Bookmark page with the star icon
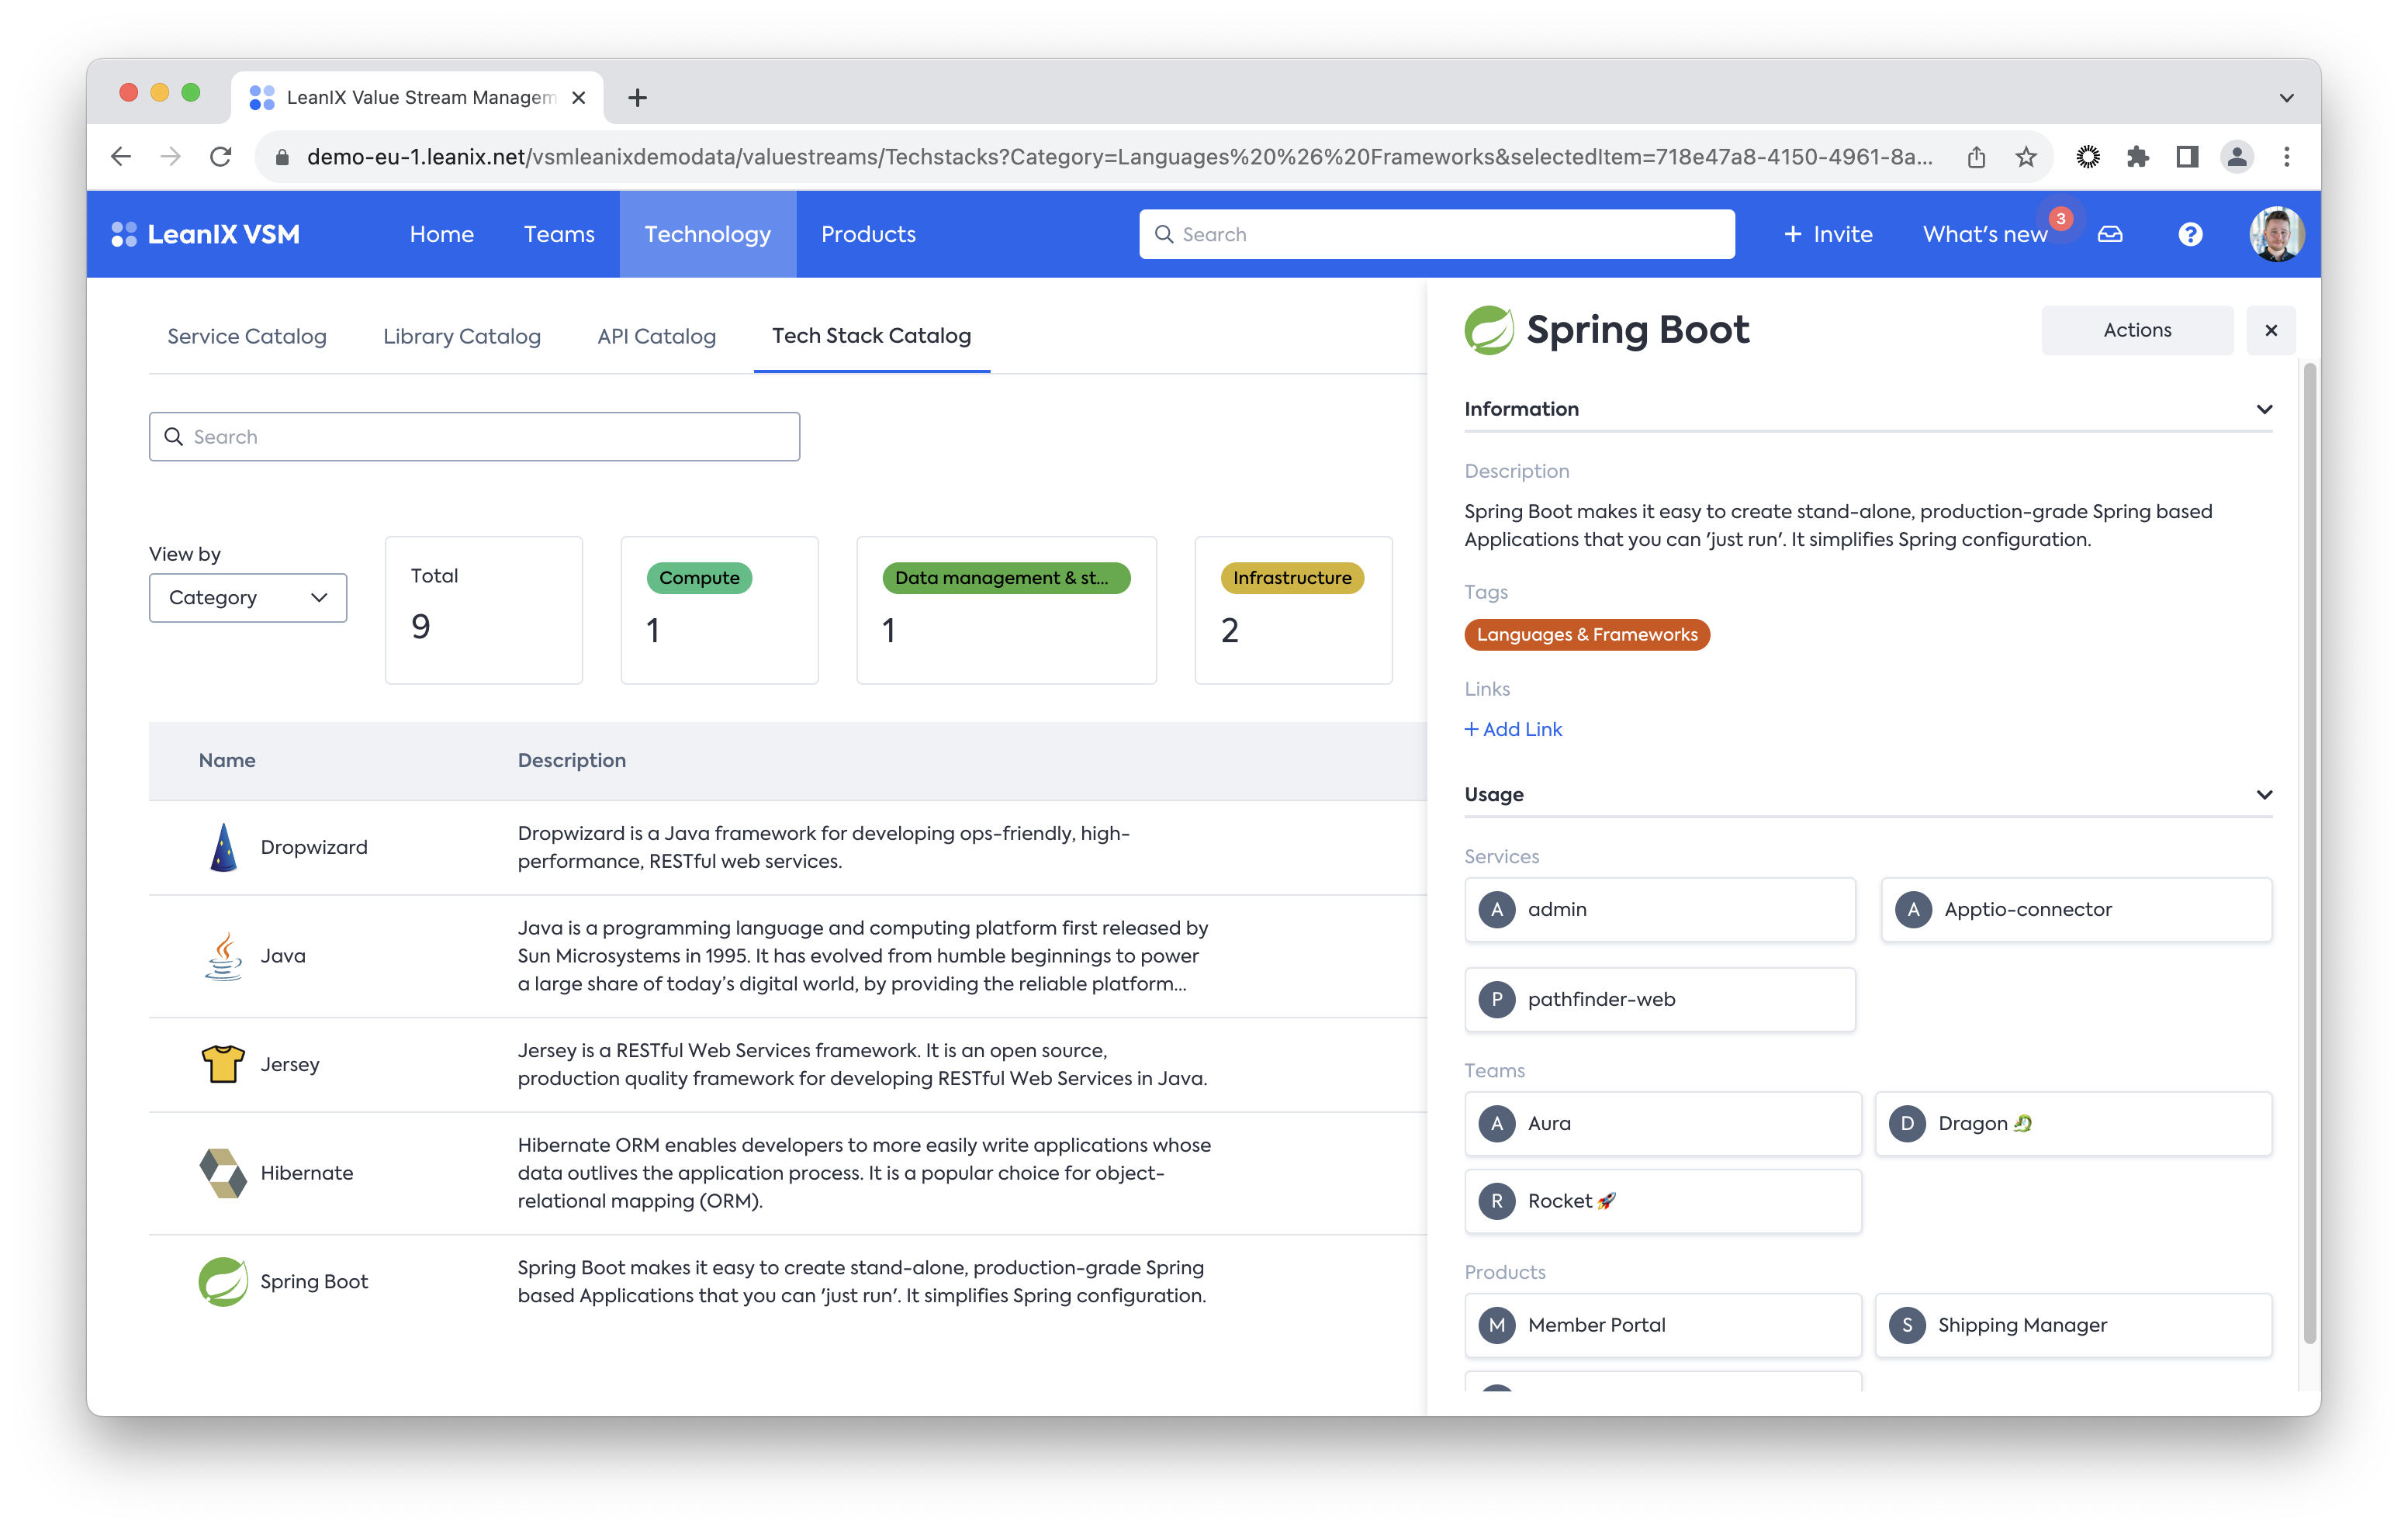 [x=2026, y=157]
